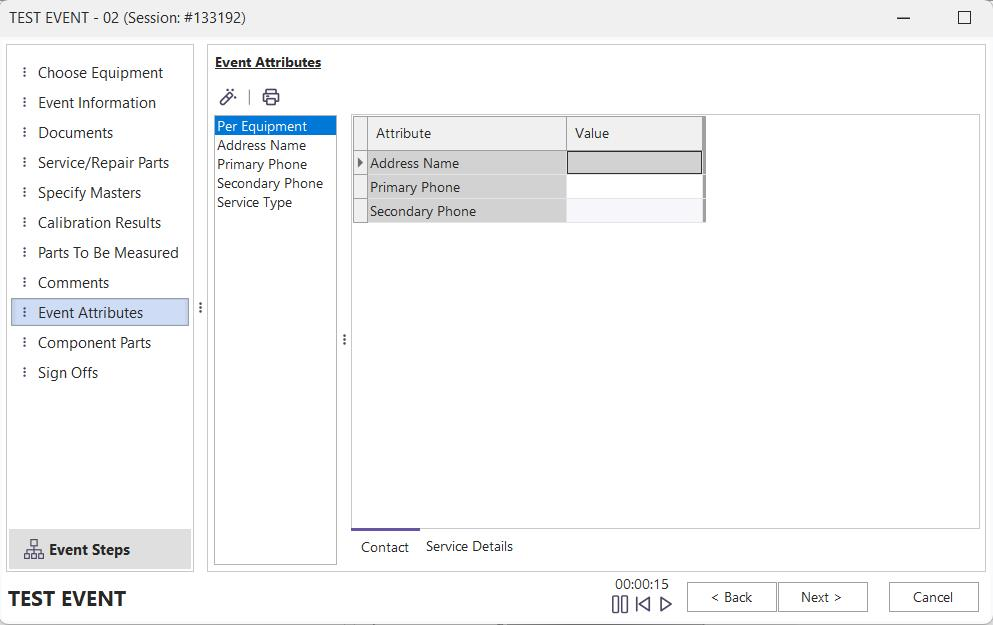Image resolution: width=993 pixels, height=625 pixels.
Task: Switch to the Service Details tab
Action: 469,546
